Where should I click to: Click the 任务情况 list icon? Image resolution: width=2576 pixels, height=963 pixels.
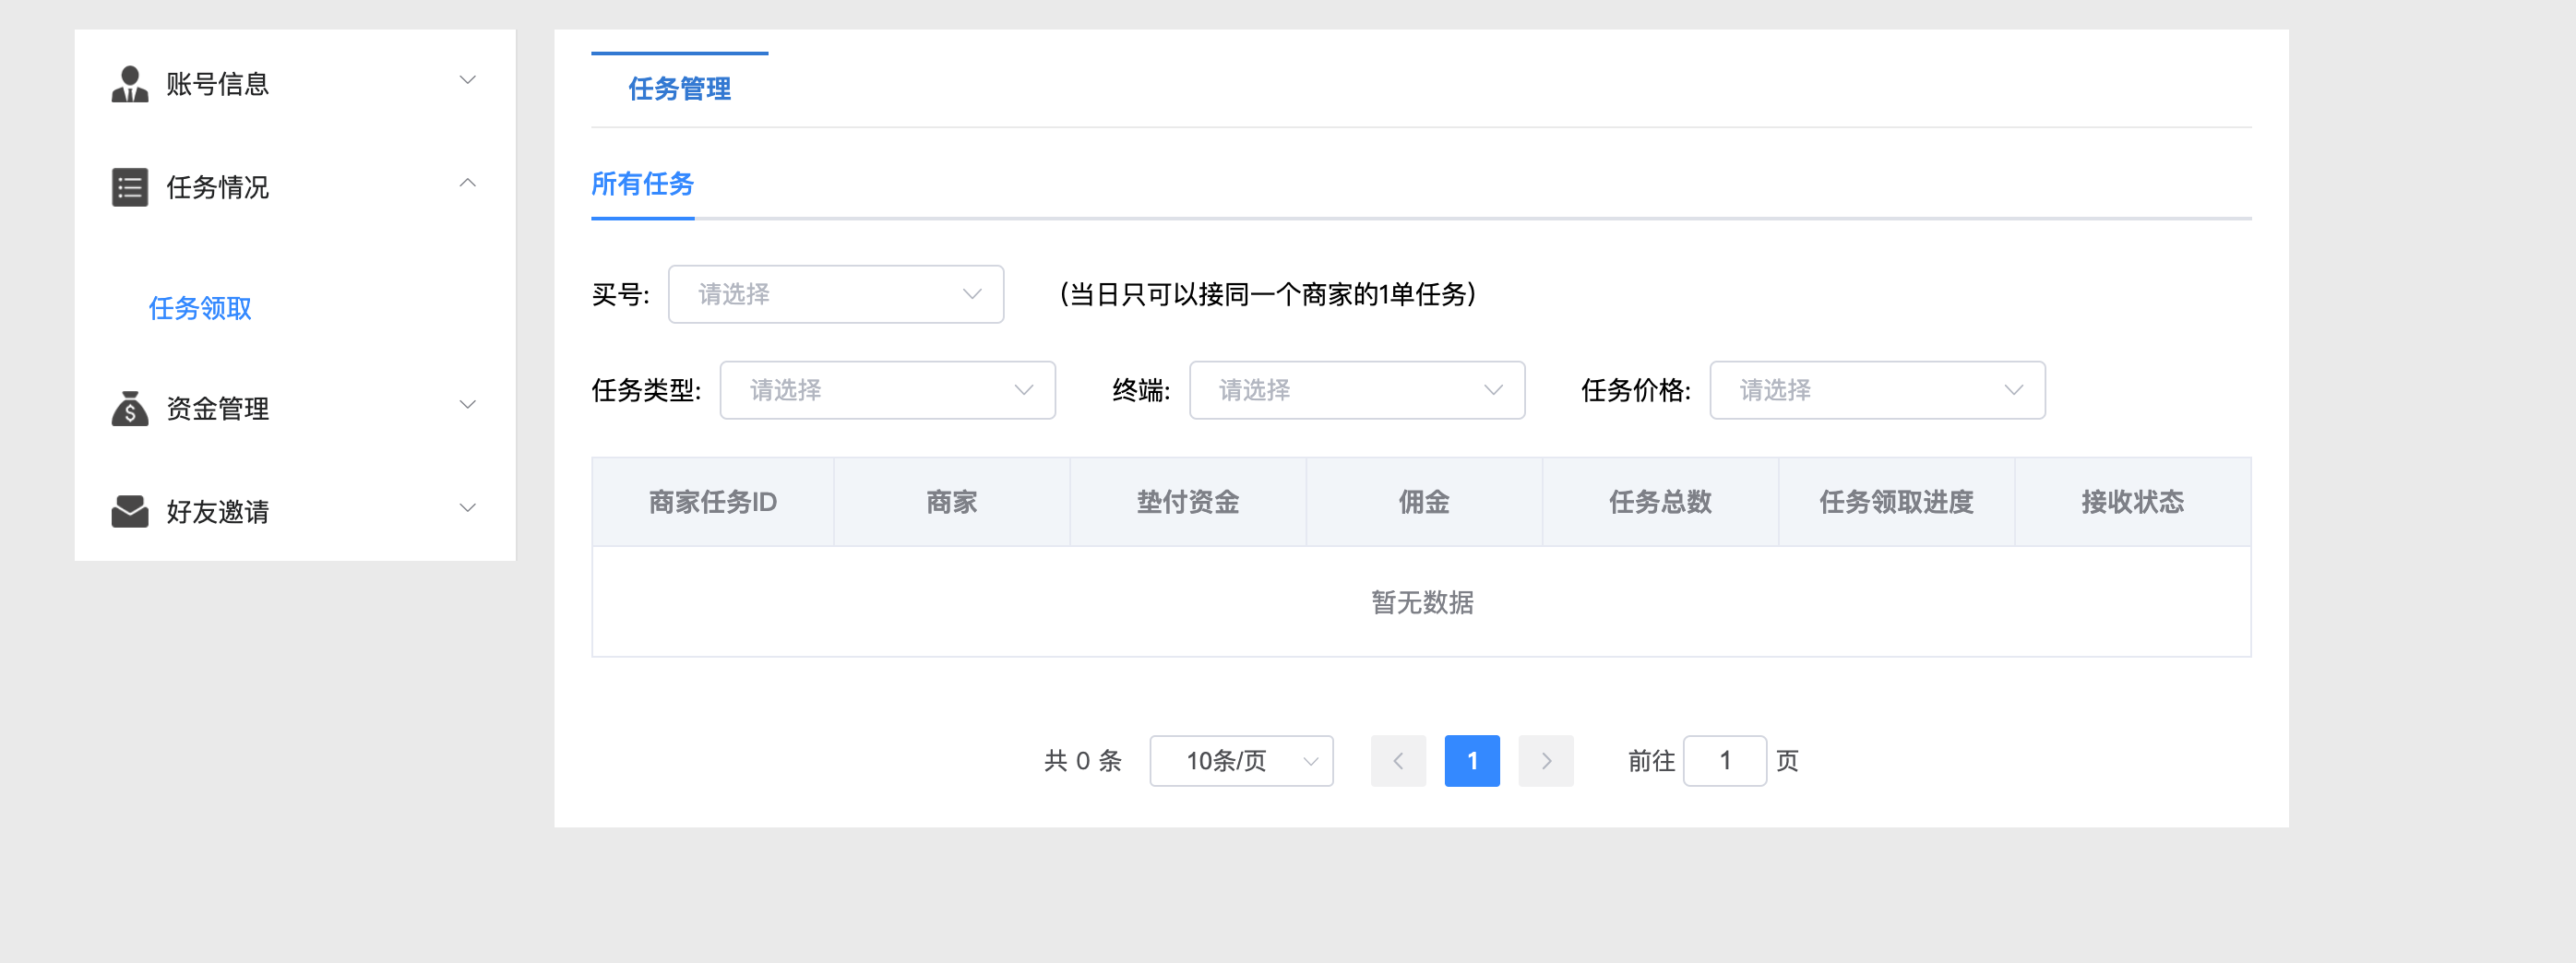pos(130,187)
